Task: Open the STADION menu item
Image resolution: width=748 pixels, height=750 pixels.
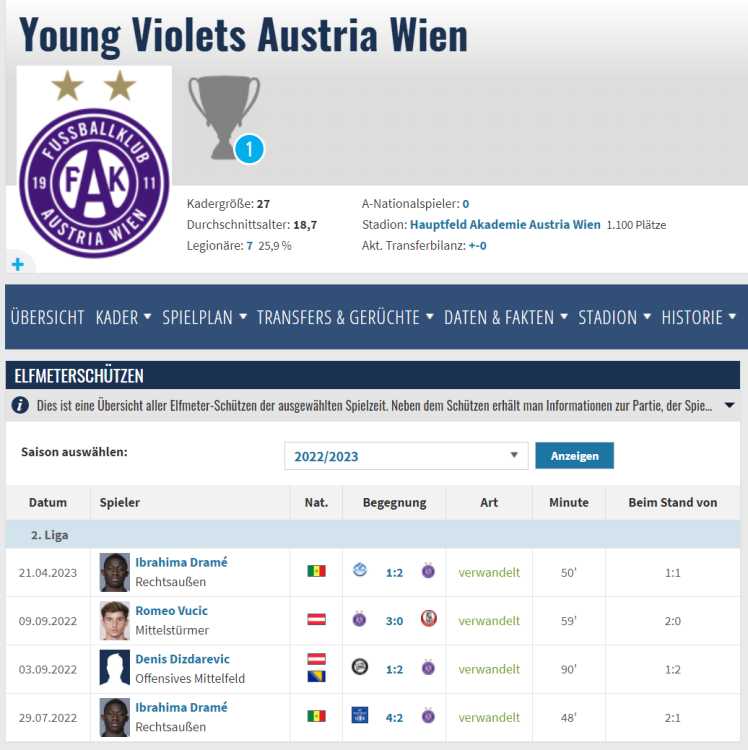Action: click(614, 317)
